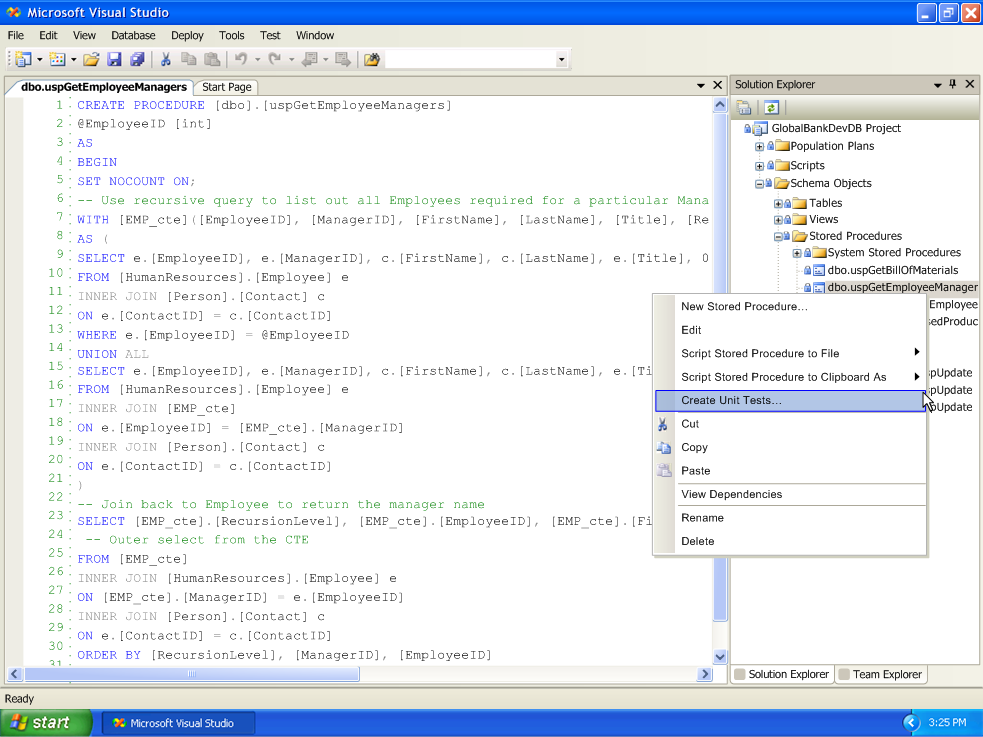Collapse the Schema Objects node
Viewport: 983px width, 737px height.
click(759, 184)
